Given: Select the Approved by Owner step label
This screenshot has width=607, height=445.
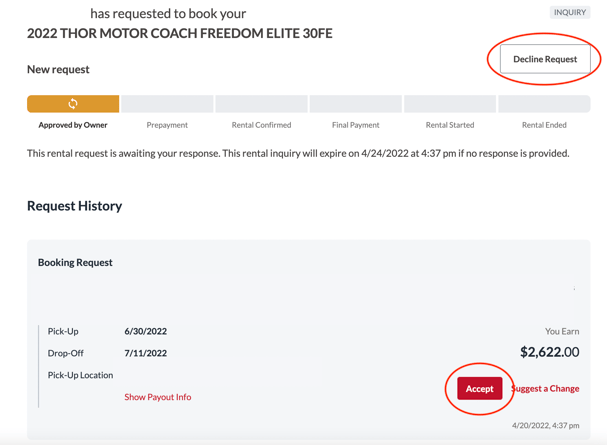Looking at the screenshot, I should coord(73,125).
